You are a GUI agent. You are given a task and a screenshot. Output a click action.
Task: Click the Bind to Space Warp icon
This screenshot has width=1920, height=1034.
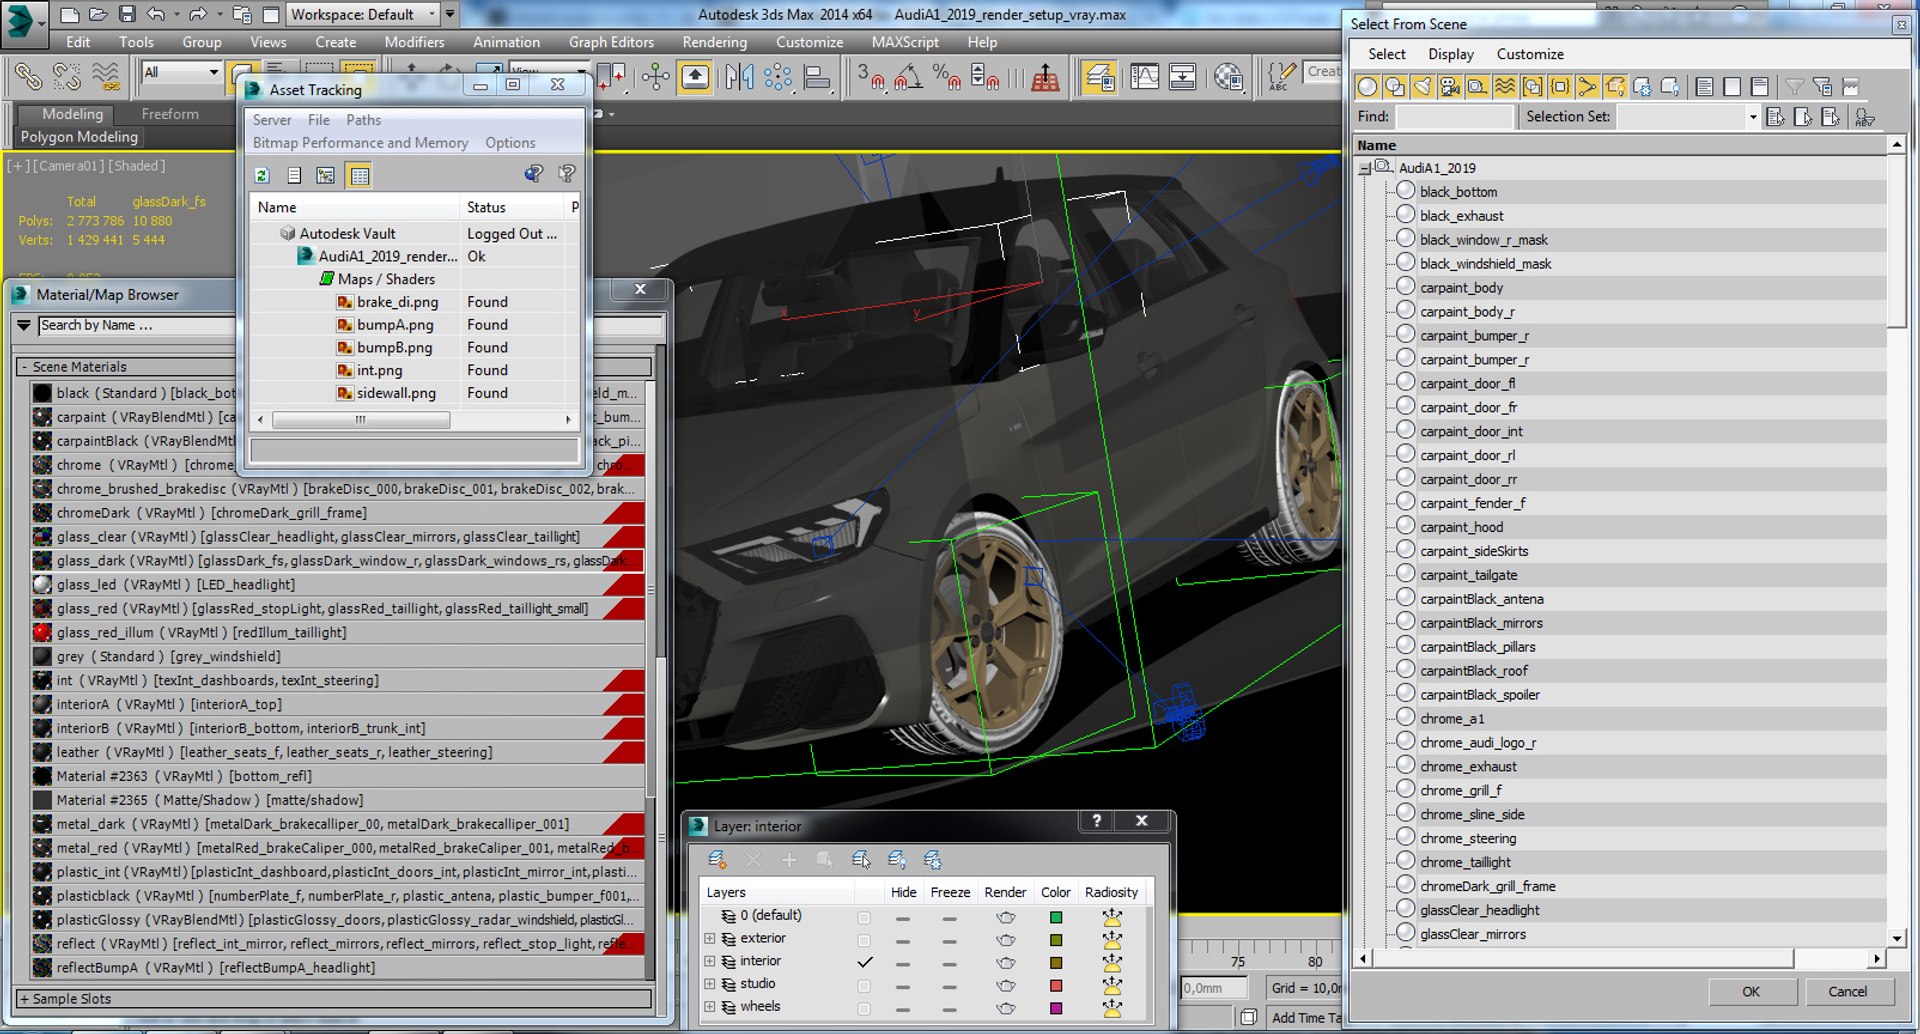[105, 77]
